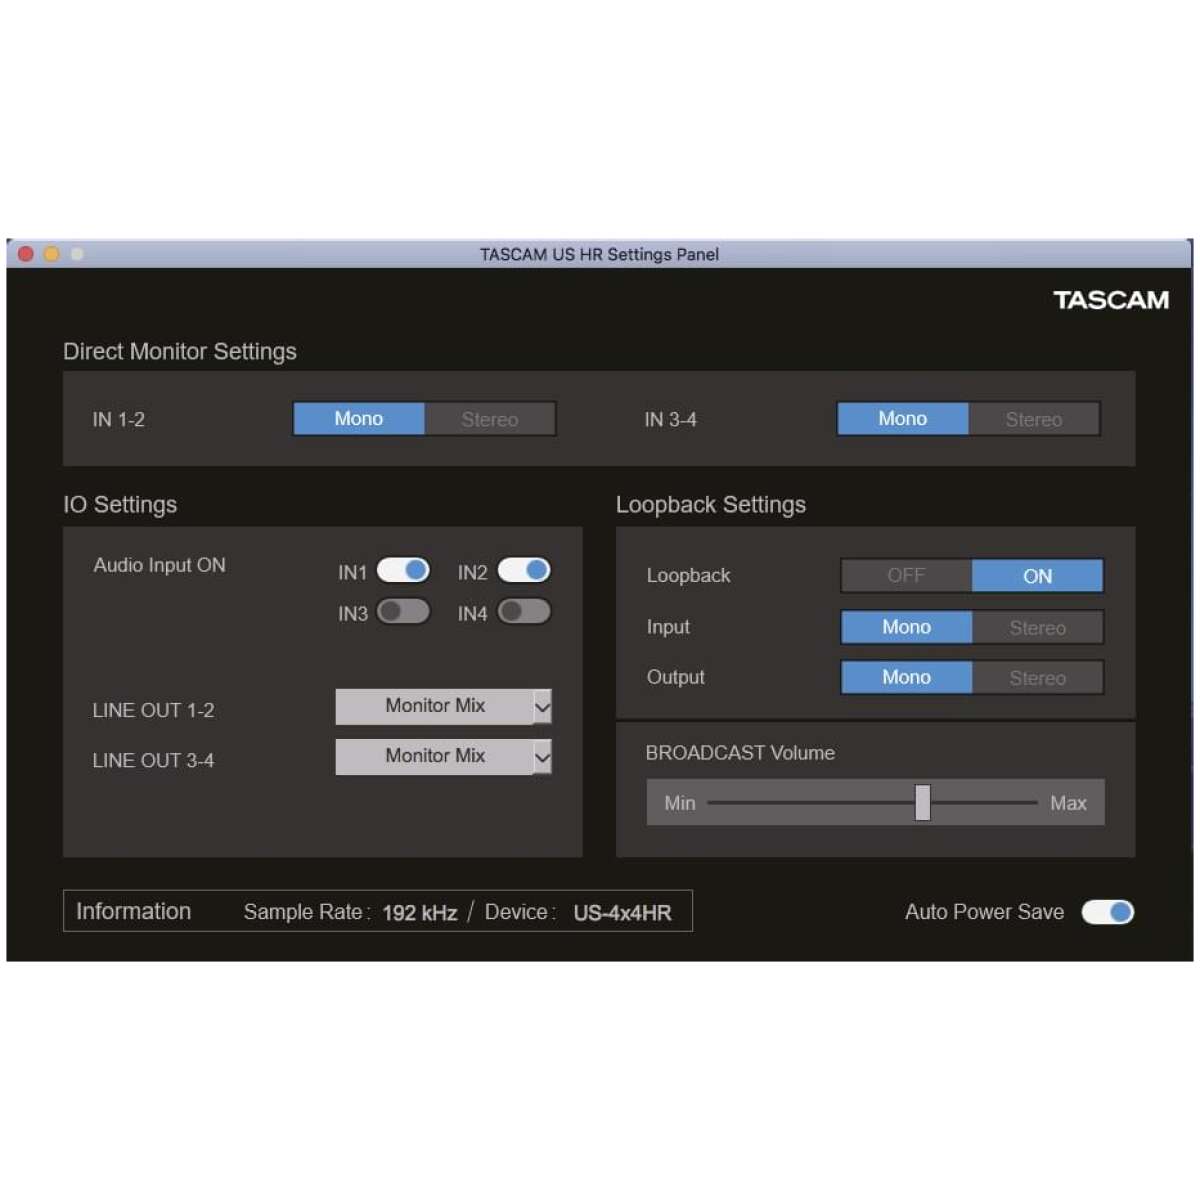Screen dimensions: 1200x1200
Task: Select Mono for IN 3-4 direct monitor
Action: coord(903,419)
